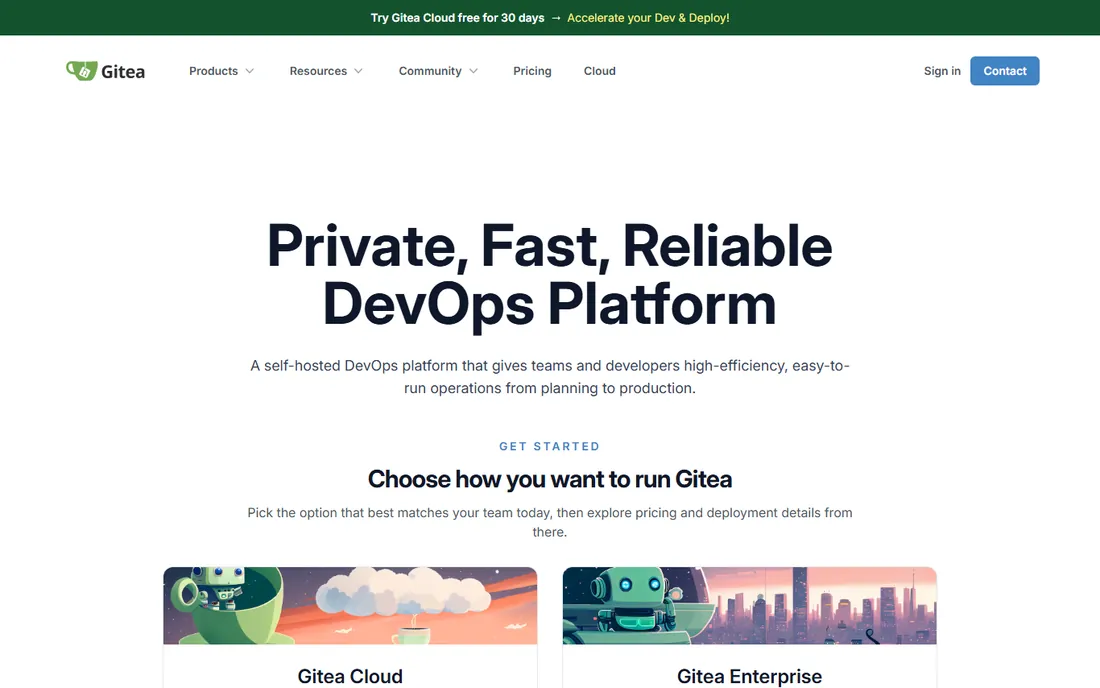Select the Gitea Cloud card title
The image size is (1100, 688).
point(350,676)
